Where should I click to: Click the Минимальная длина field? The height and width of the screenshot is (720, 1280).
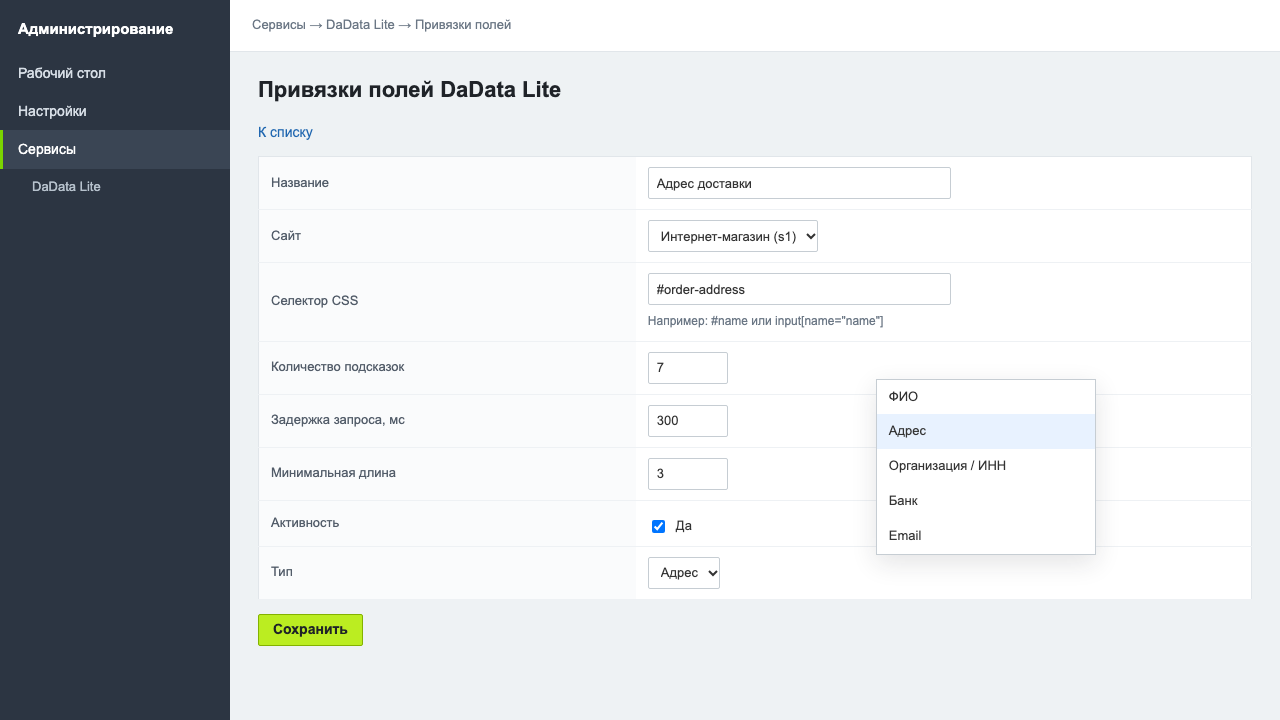pyautogui.click(x=688, y=473)
